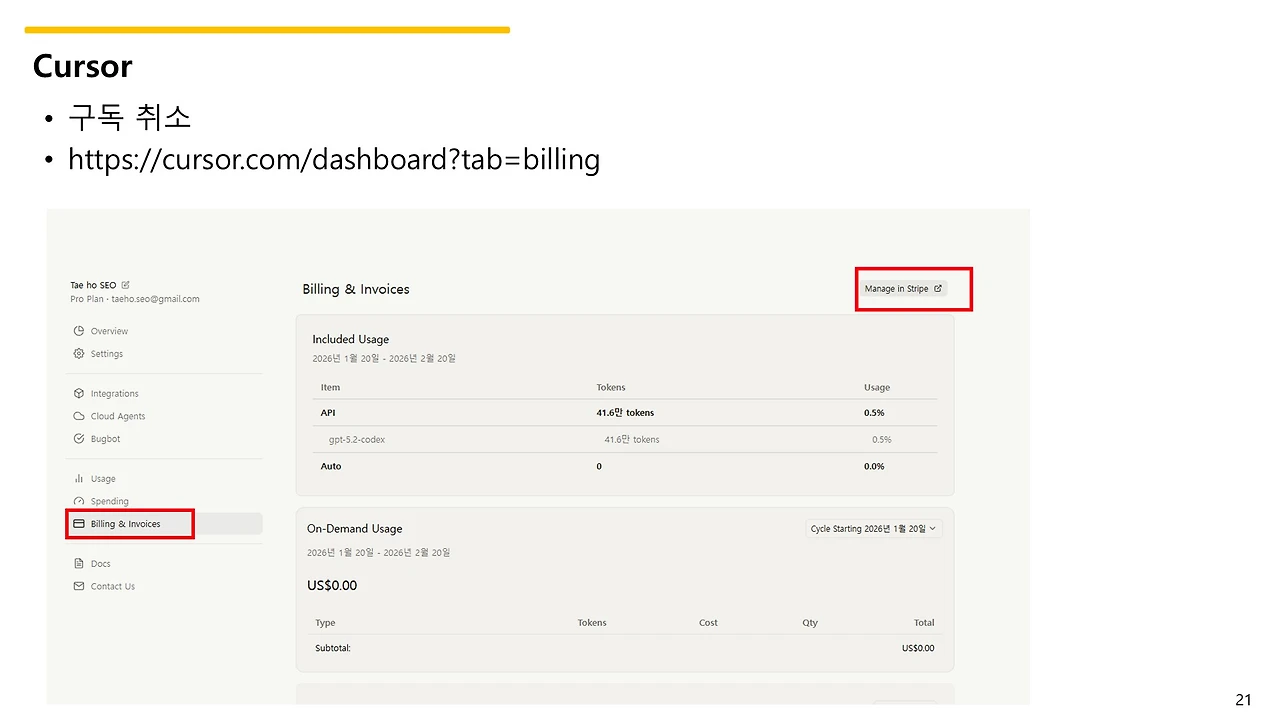Click the cursor.com dashboard billing URL

pos(334,160)
